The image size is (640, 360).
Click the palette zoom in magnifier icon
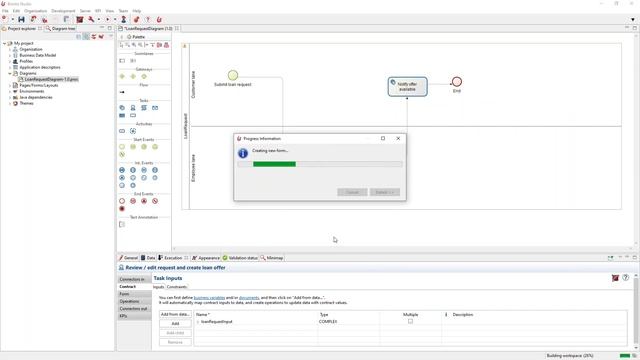(x=134, y=45)
